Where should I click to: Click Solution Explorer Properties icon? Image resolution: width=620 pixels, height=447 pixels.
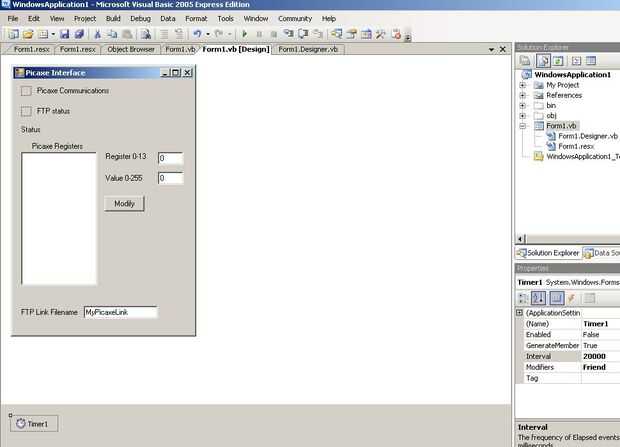(525, 61)
